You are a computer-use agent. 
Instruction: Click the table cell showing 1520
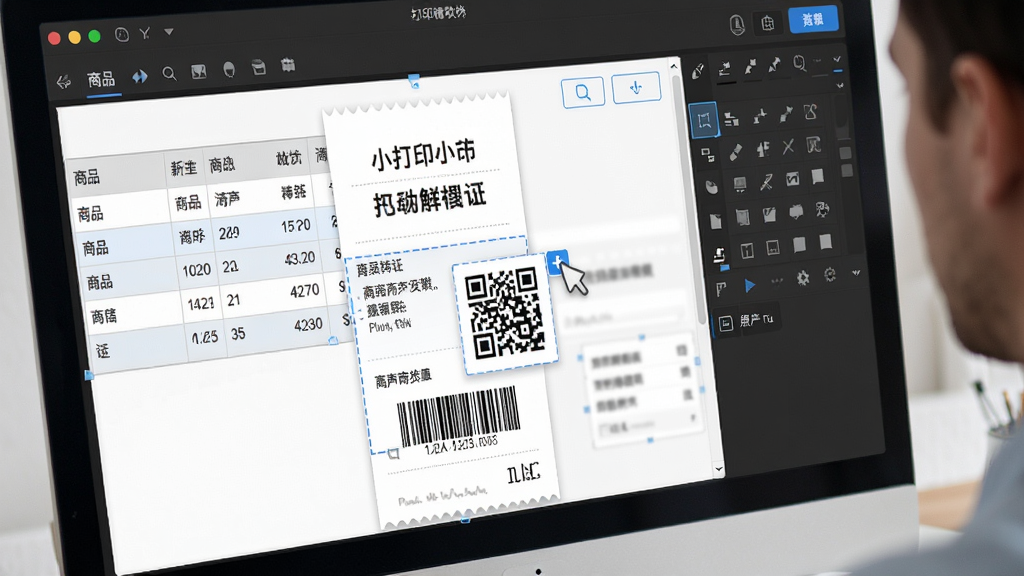[296, 226]
